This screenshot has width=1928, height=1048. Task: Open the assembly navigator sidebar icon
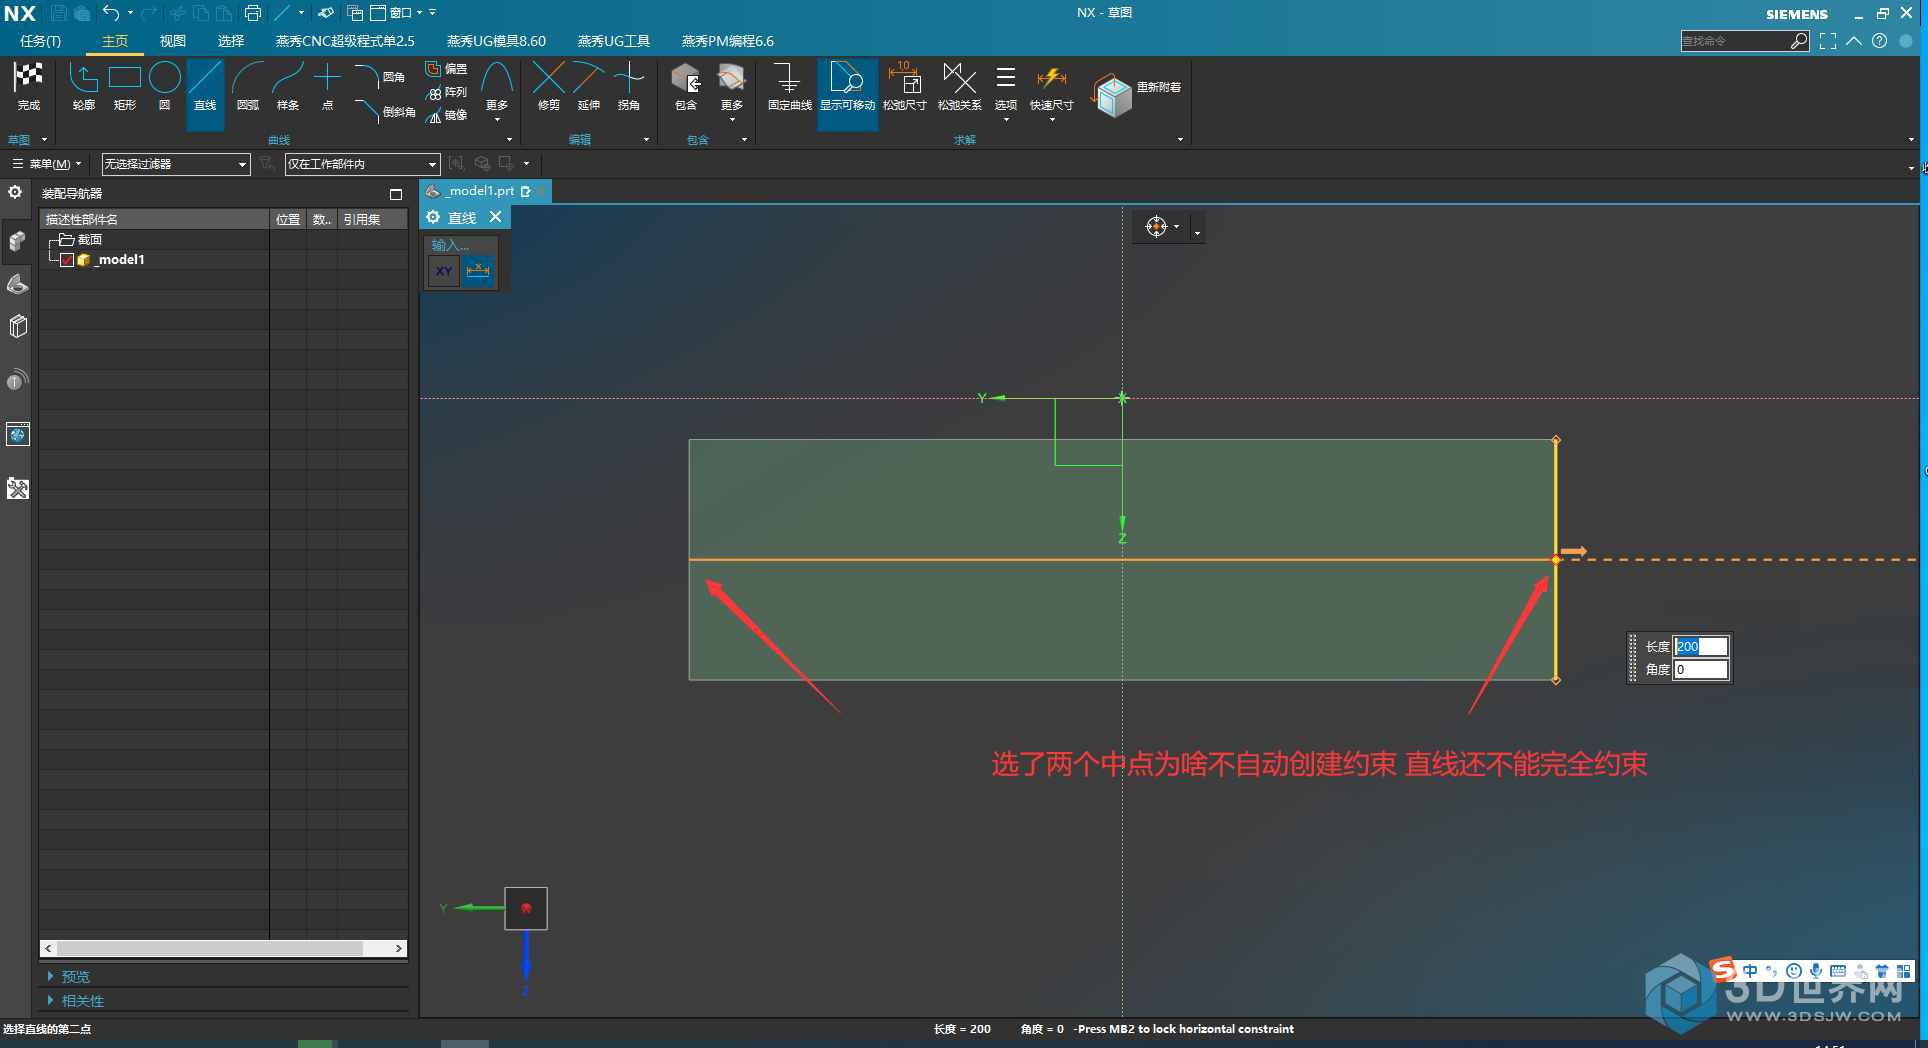coord(17,240)
